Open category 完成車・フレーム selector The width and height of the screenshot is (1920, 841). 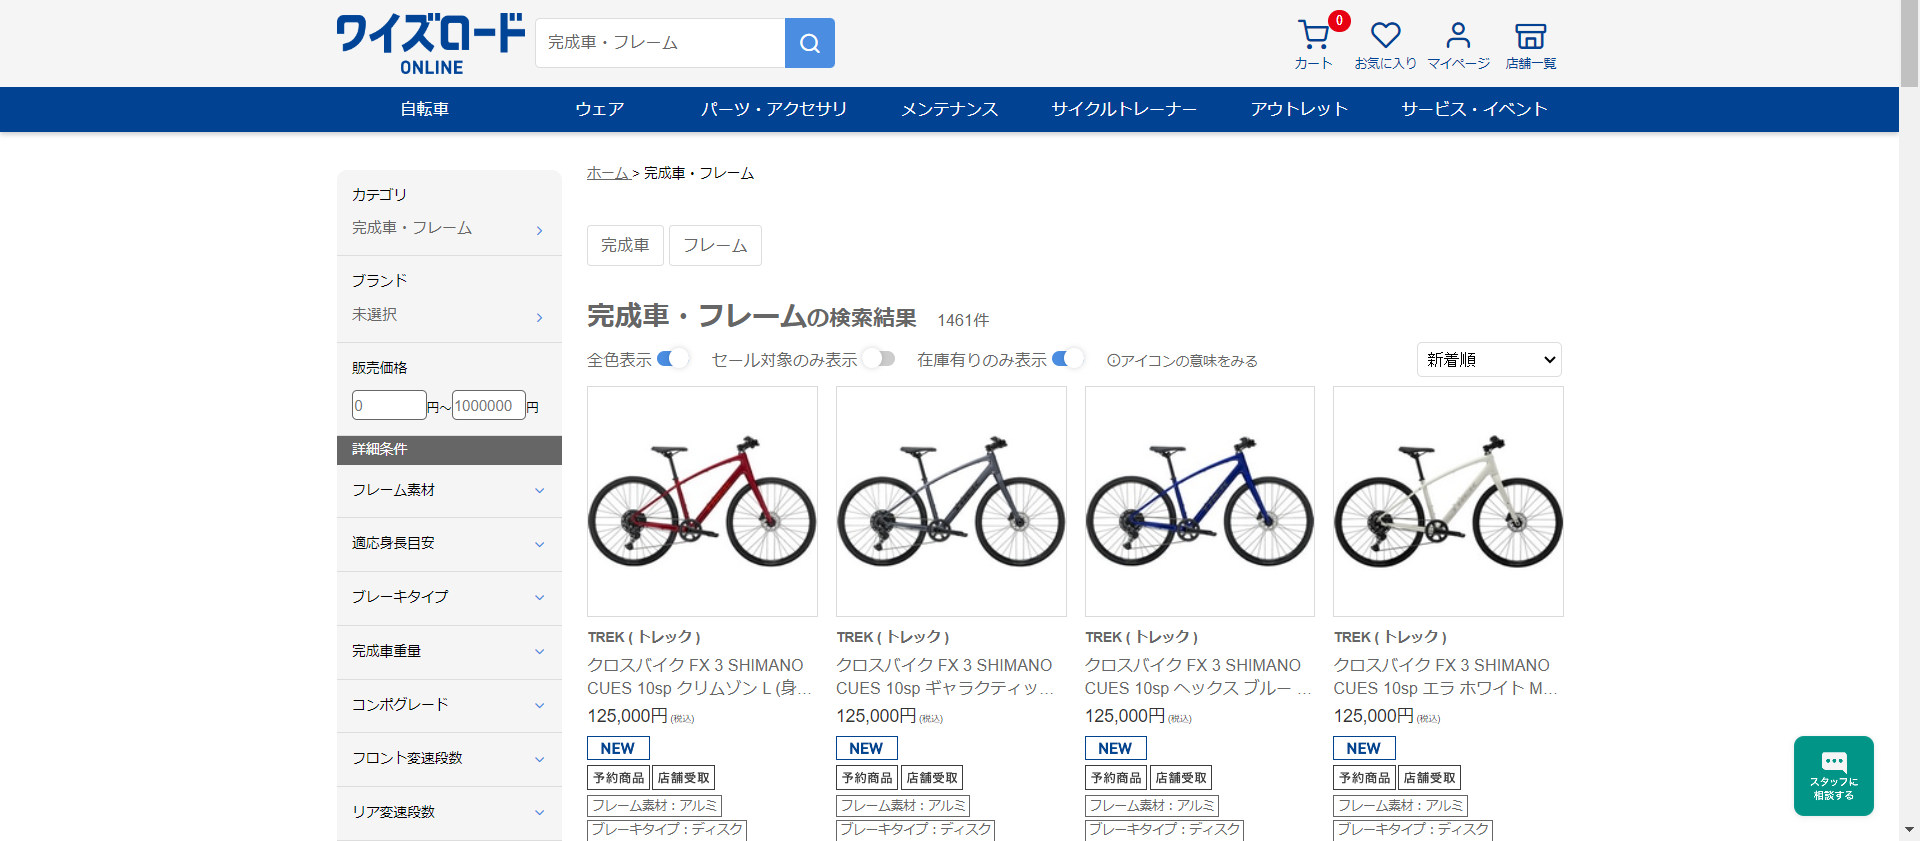(448, 229)
